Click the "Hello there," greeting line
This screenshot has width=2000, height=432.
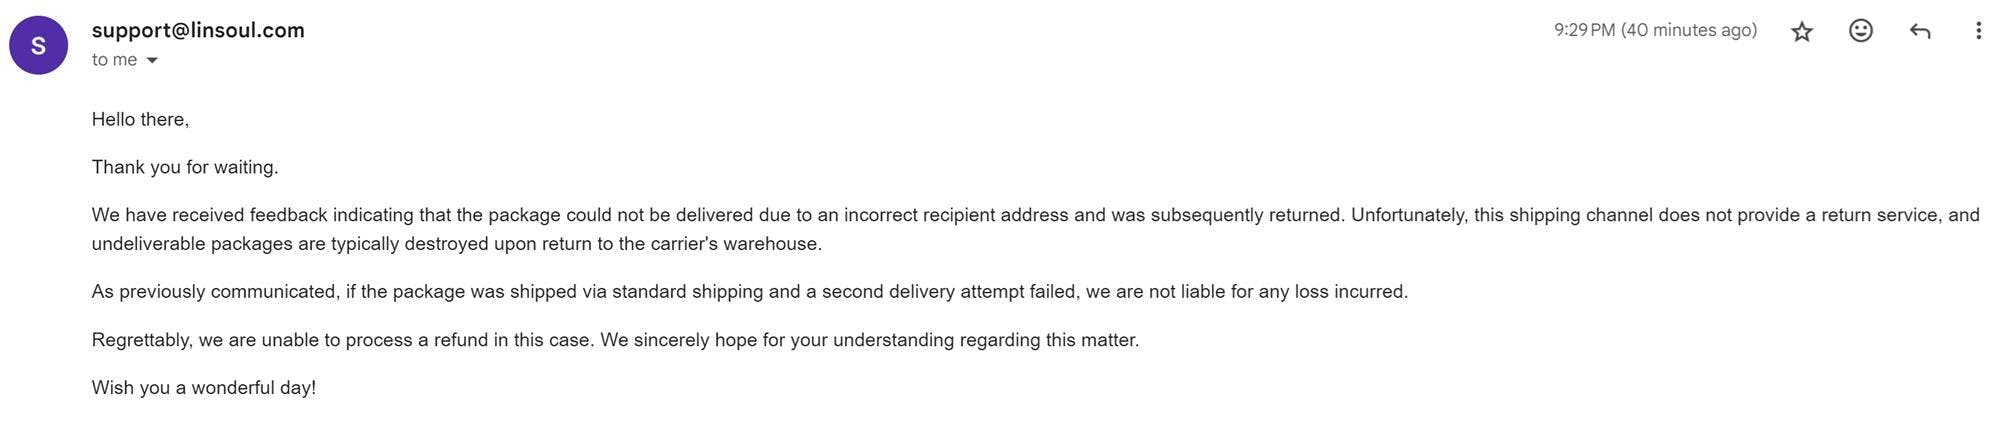pos(140,119)
